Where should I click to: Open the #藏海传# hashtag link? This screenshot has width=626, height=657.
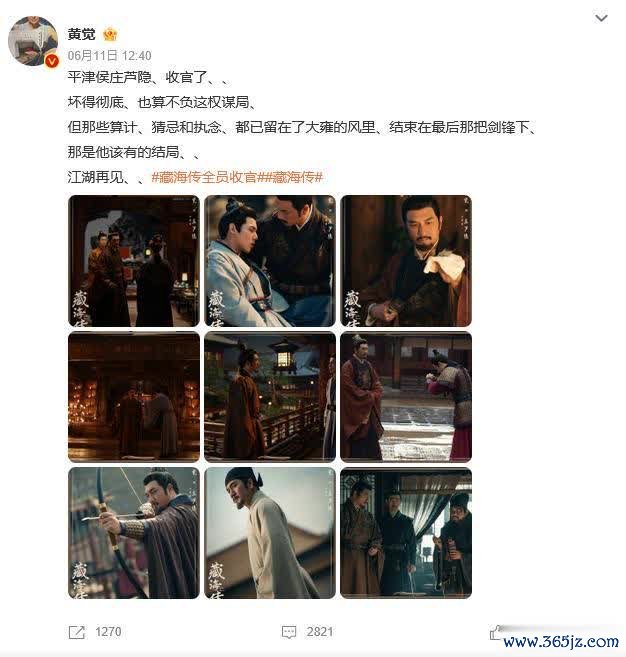pyautogui.click(x=293, y=177)
